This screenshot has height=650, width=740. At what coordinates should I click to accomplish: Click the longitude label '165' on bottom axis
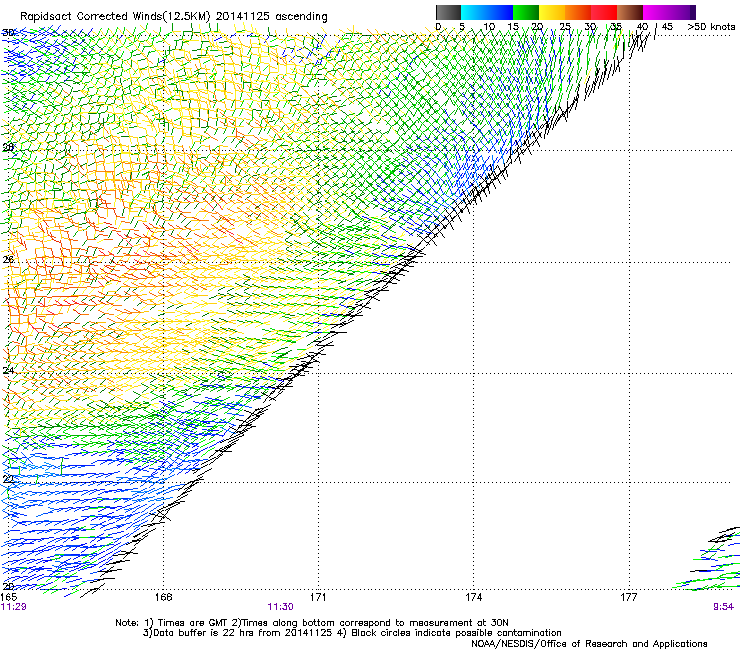8,598
